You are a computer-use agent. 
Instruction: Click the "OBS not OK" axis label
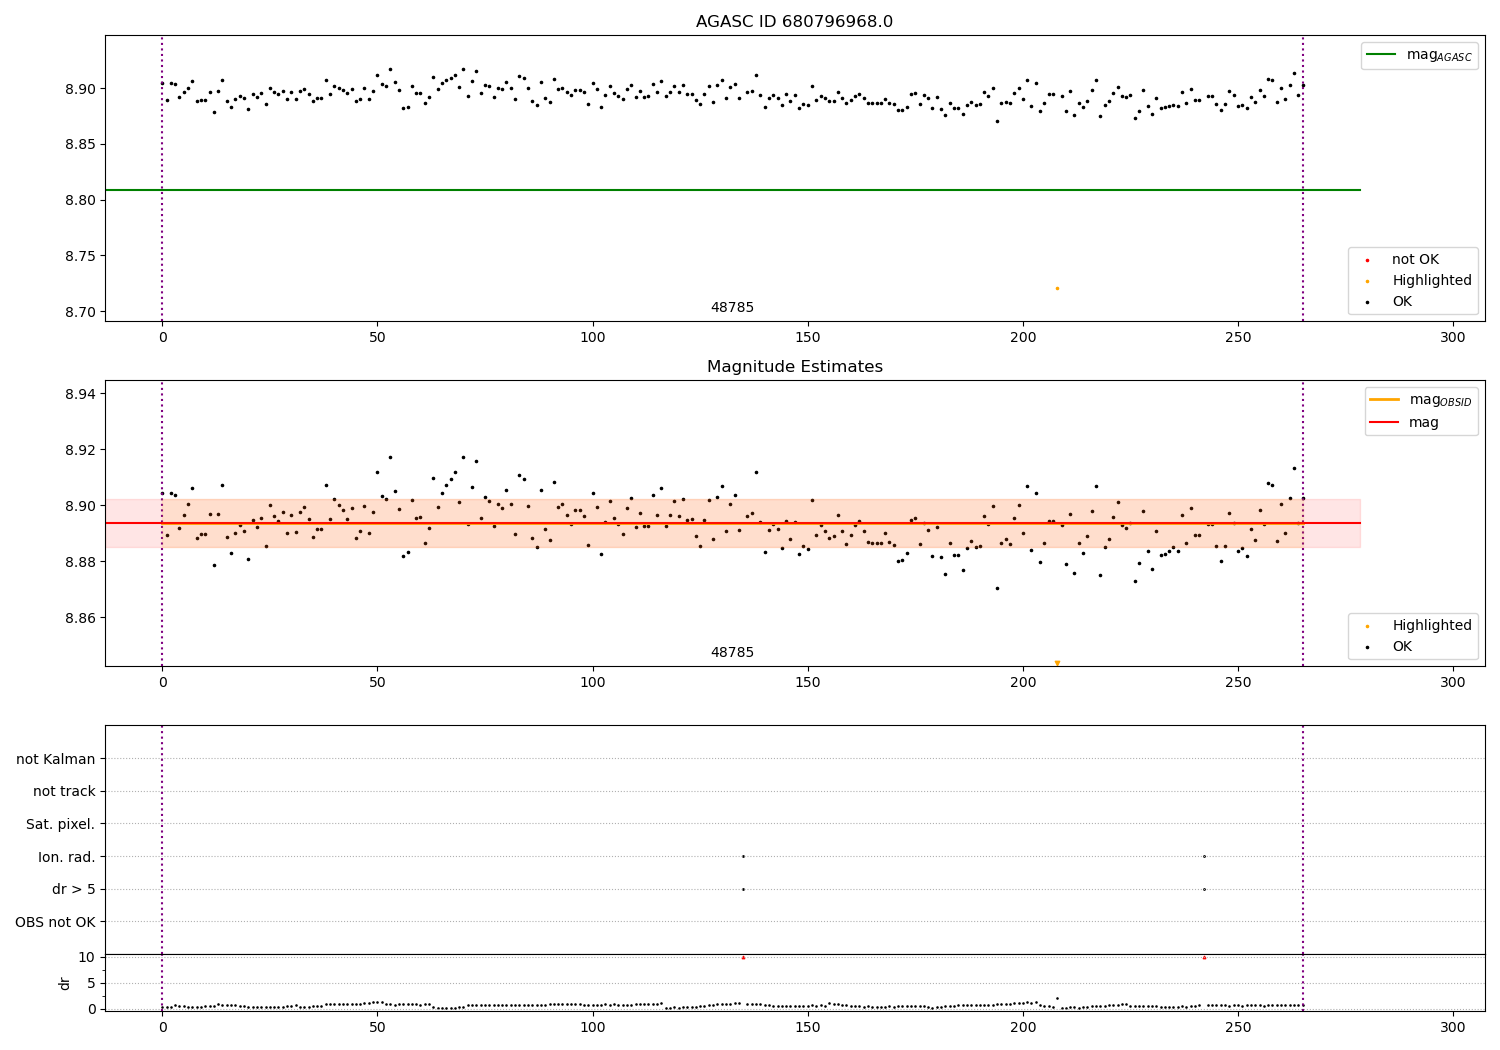click(55, 922)
